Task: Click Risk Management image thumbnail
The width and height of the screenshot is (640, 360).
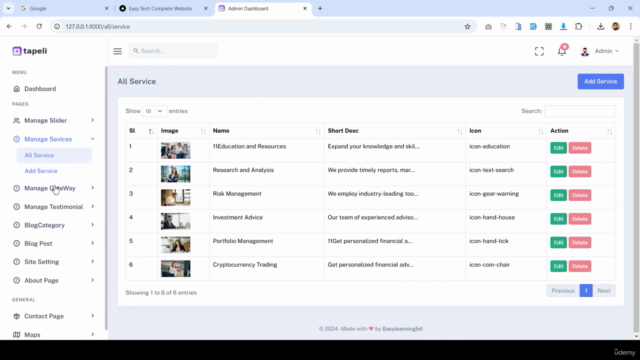Action: click(x=176, y=198)
